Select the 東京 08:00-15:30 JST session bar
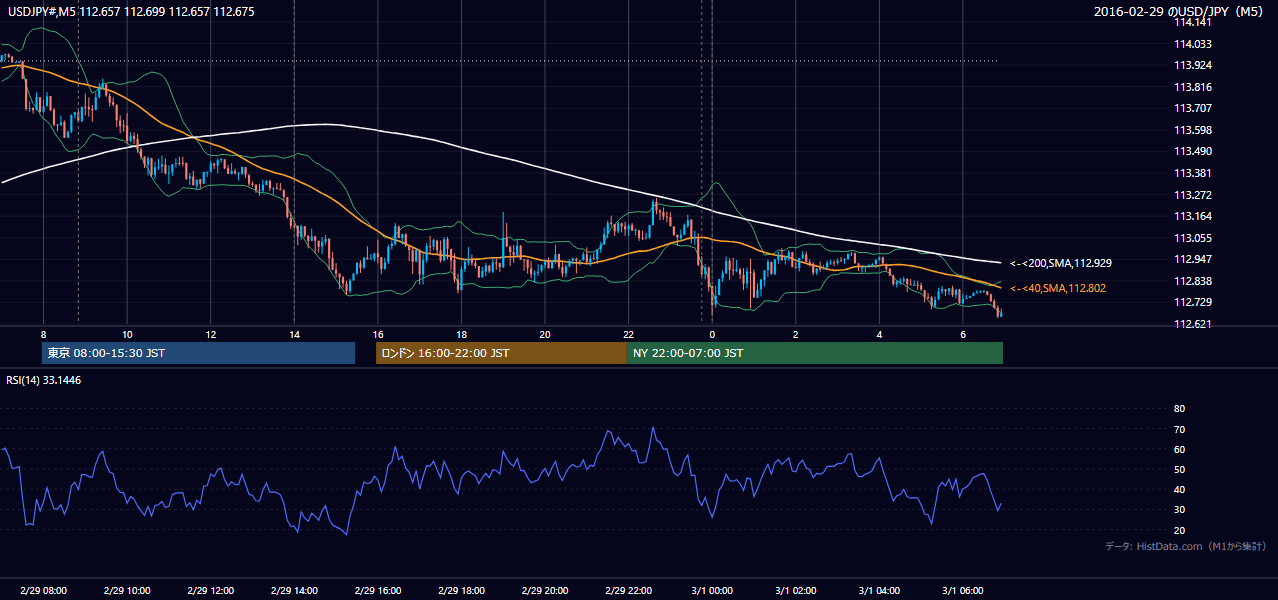1278x600 pixels. (x=198, y=353)
